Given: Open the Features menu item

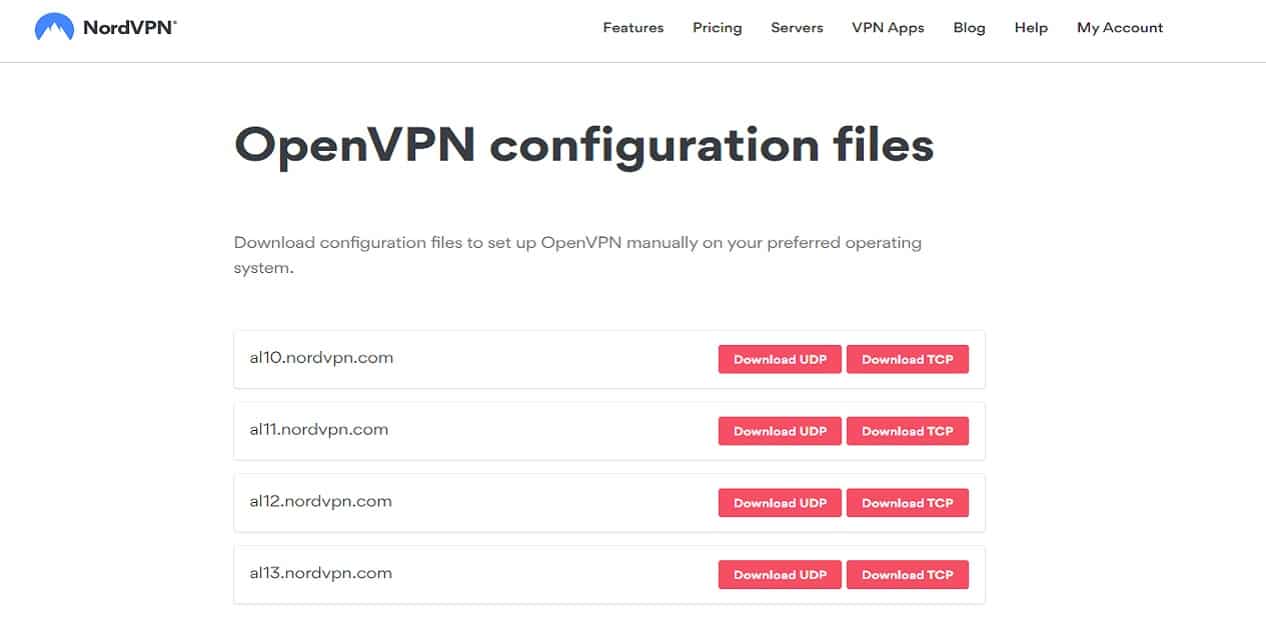Looking at the screenshot, I should pyautogui.click(x=633, y=28).
